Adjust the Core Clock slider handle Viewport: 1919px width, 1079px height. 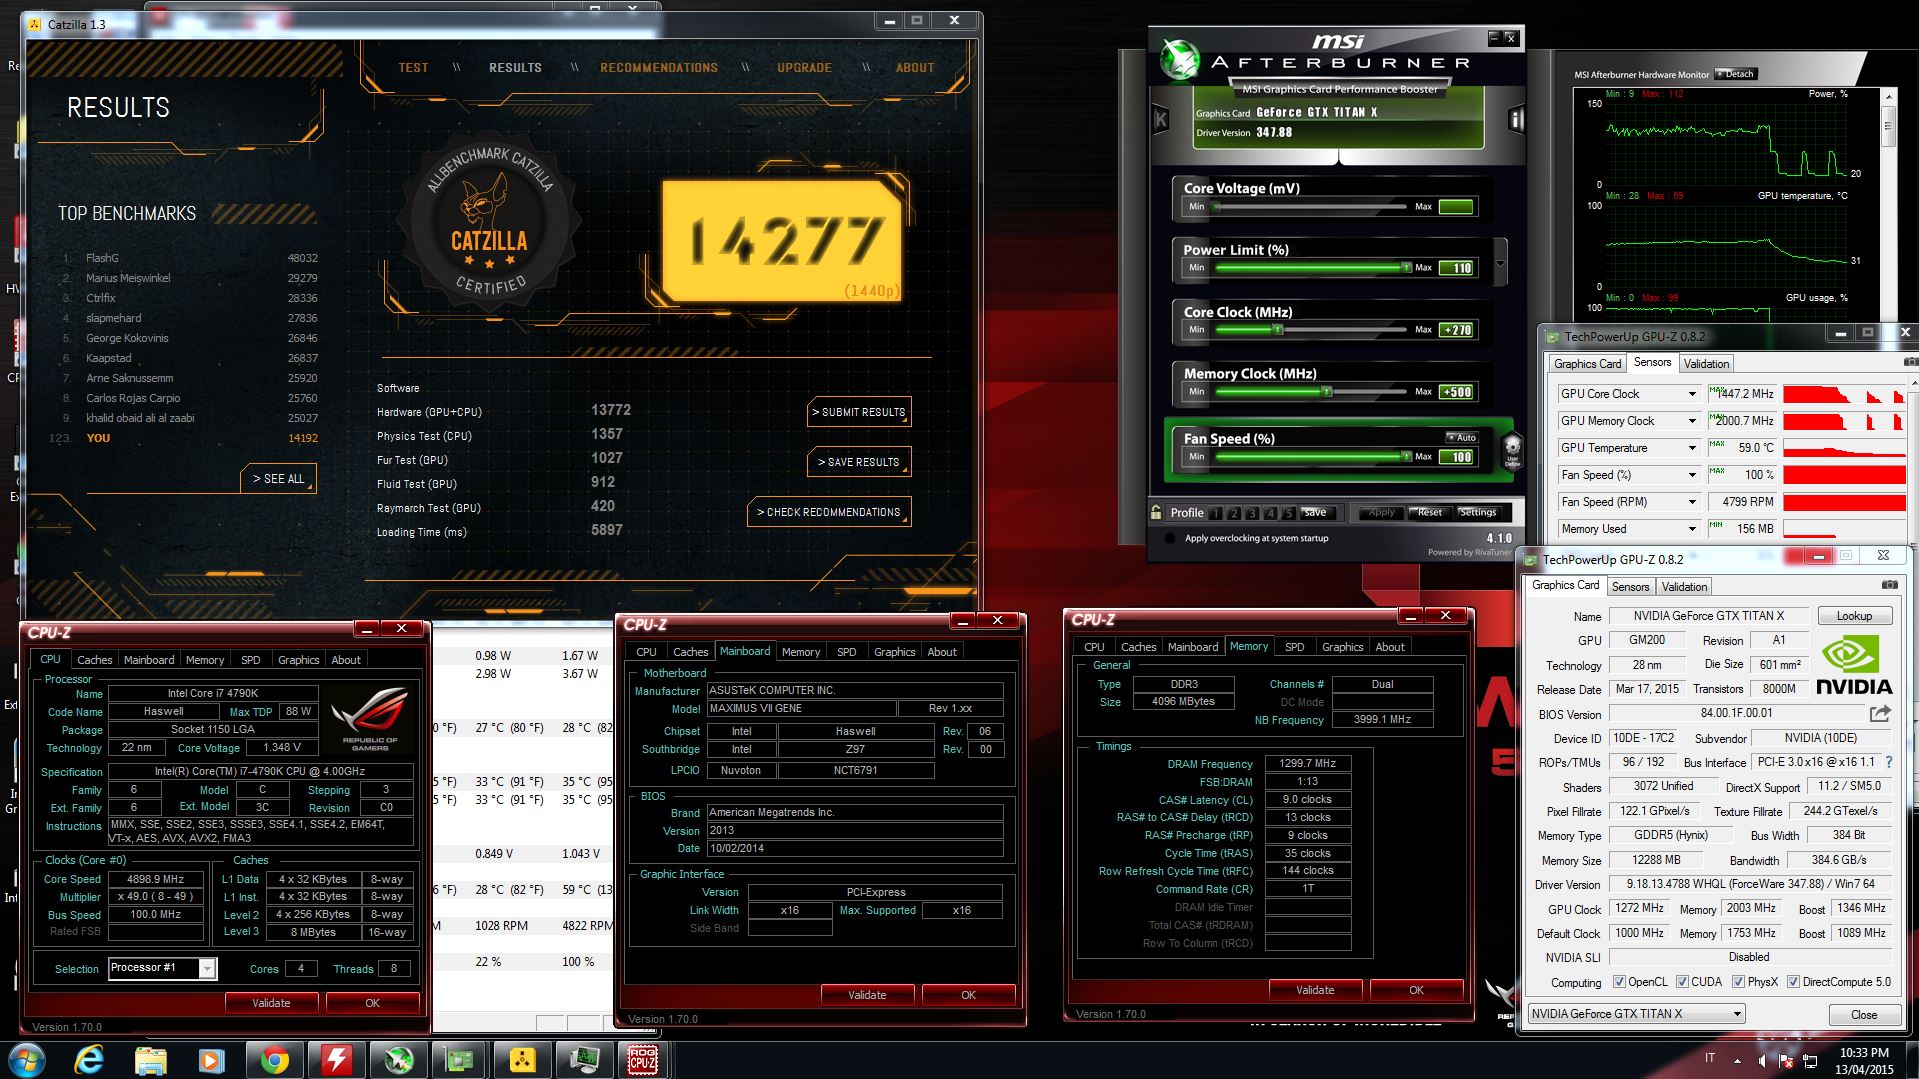[1278, 329]
